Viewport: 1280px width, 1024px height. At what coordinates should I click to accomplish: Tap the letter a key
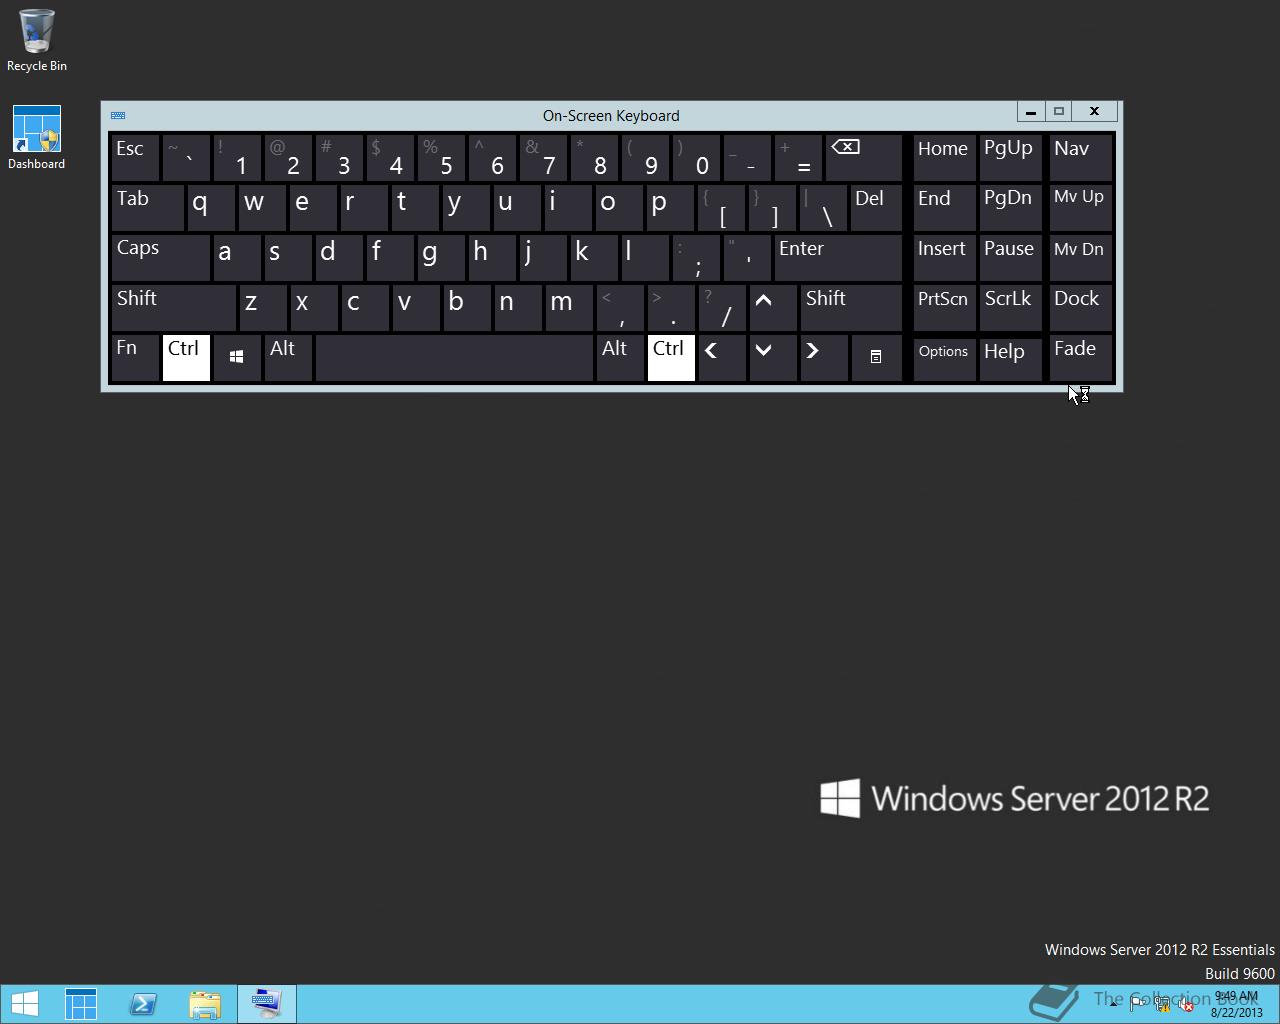pos(237,257)
